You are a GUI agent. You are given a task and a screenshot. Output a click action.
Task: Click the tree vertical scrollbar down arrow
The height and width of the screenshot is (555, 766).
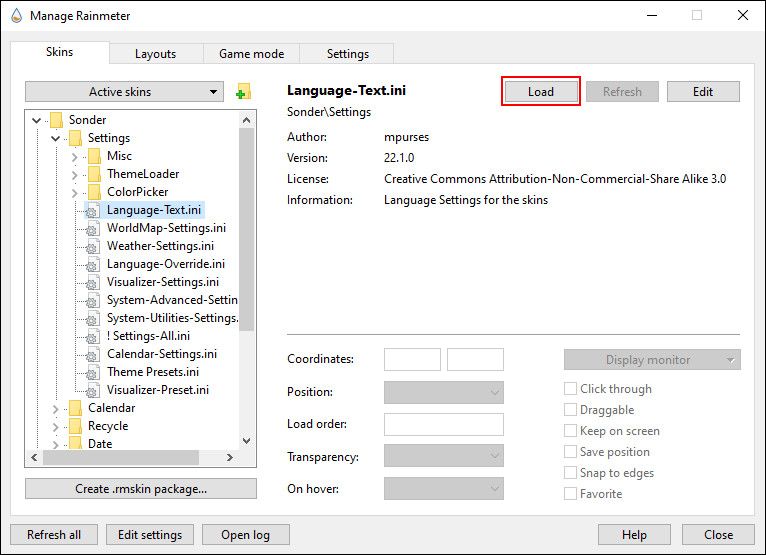click(247, 441)
